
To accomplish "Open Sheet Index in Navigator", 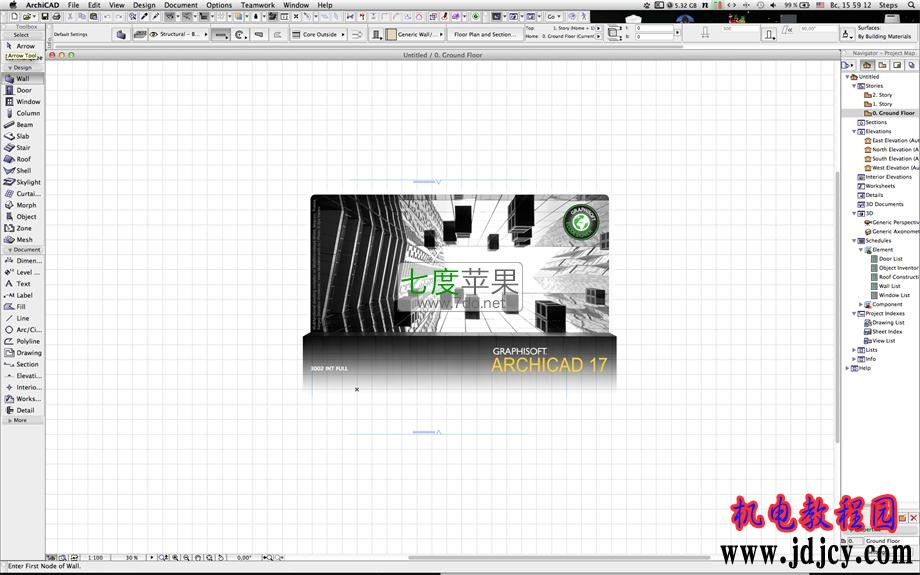I will (884, 332).
